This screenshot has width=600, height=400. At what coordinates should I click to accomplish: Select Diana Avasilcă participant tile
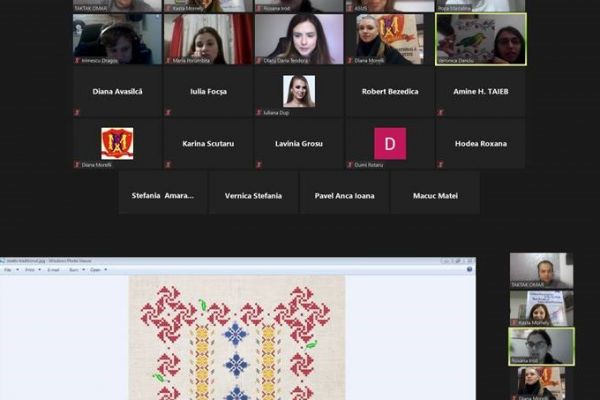117,92
